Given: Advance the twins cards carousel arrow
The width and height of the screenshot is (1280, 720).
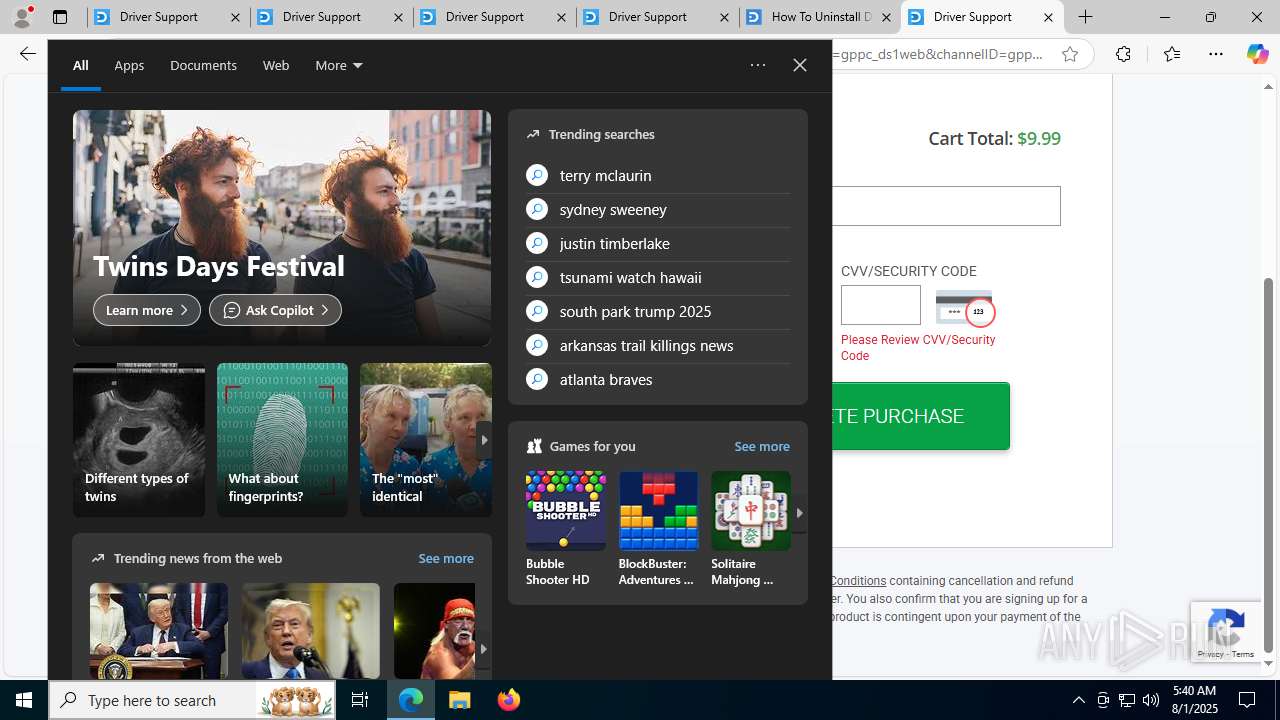Looking at the screenshot, I should tap(483, 440).
